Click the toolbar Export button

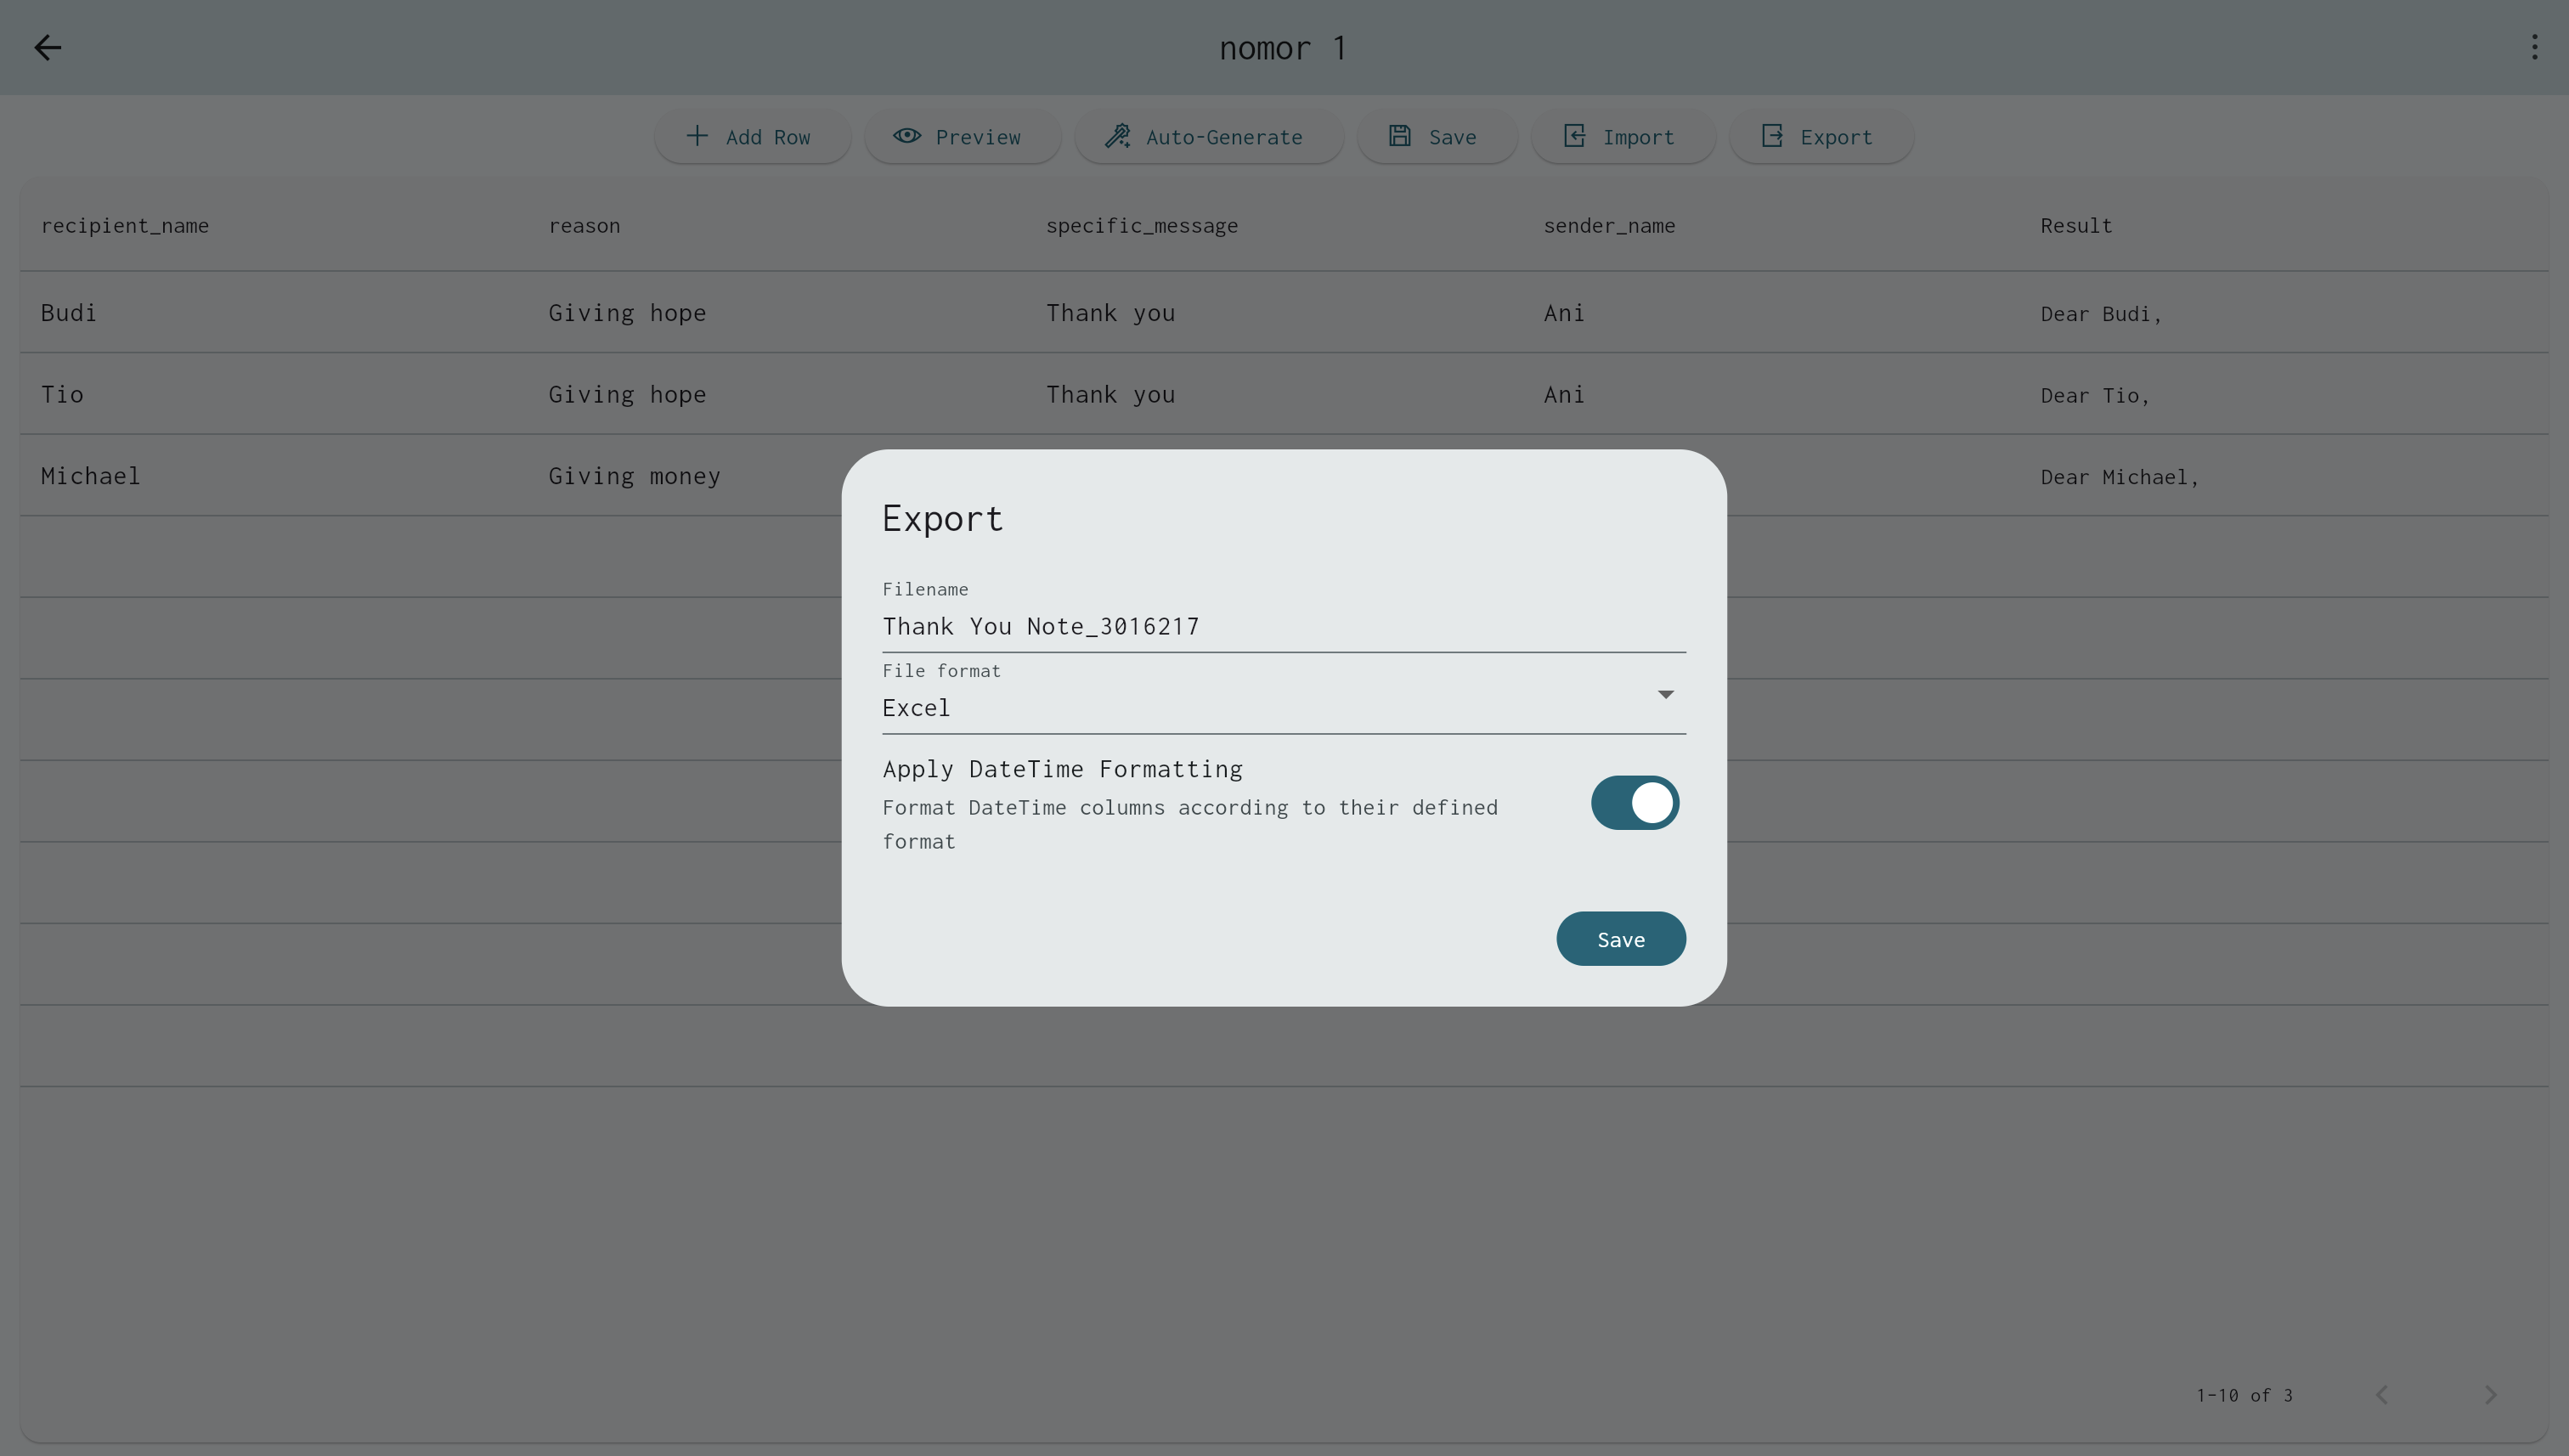(x=1821, y=137)
